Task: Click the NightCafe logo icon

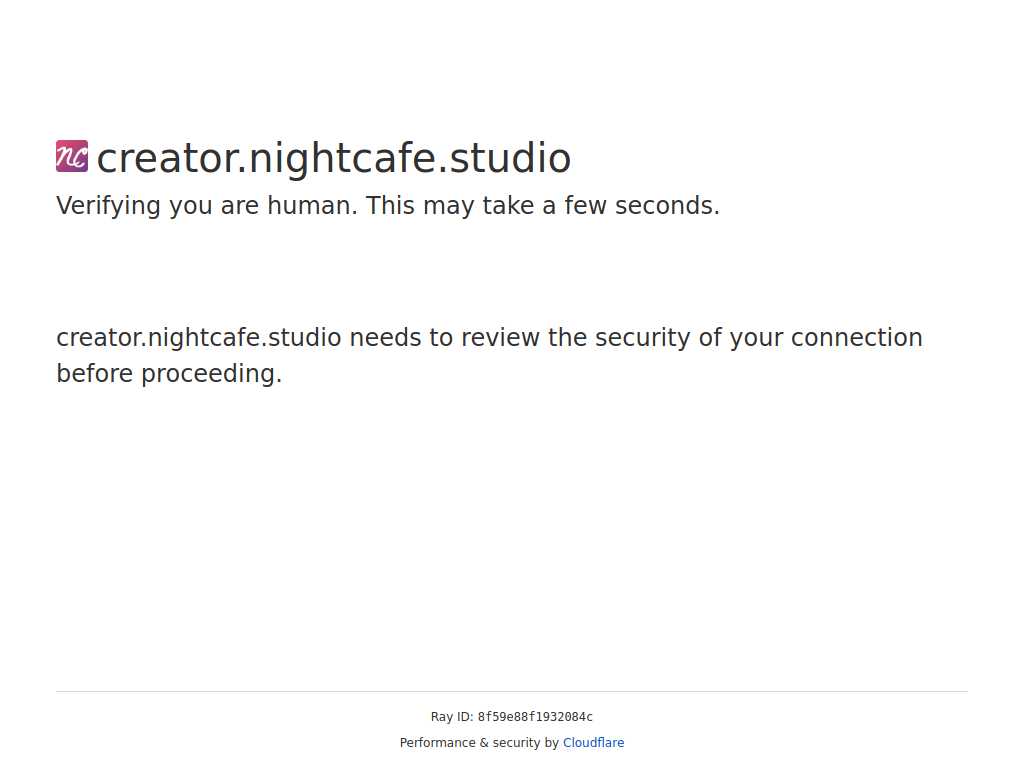Action: click(x=72, y=156)
